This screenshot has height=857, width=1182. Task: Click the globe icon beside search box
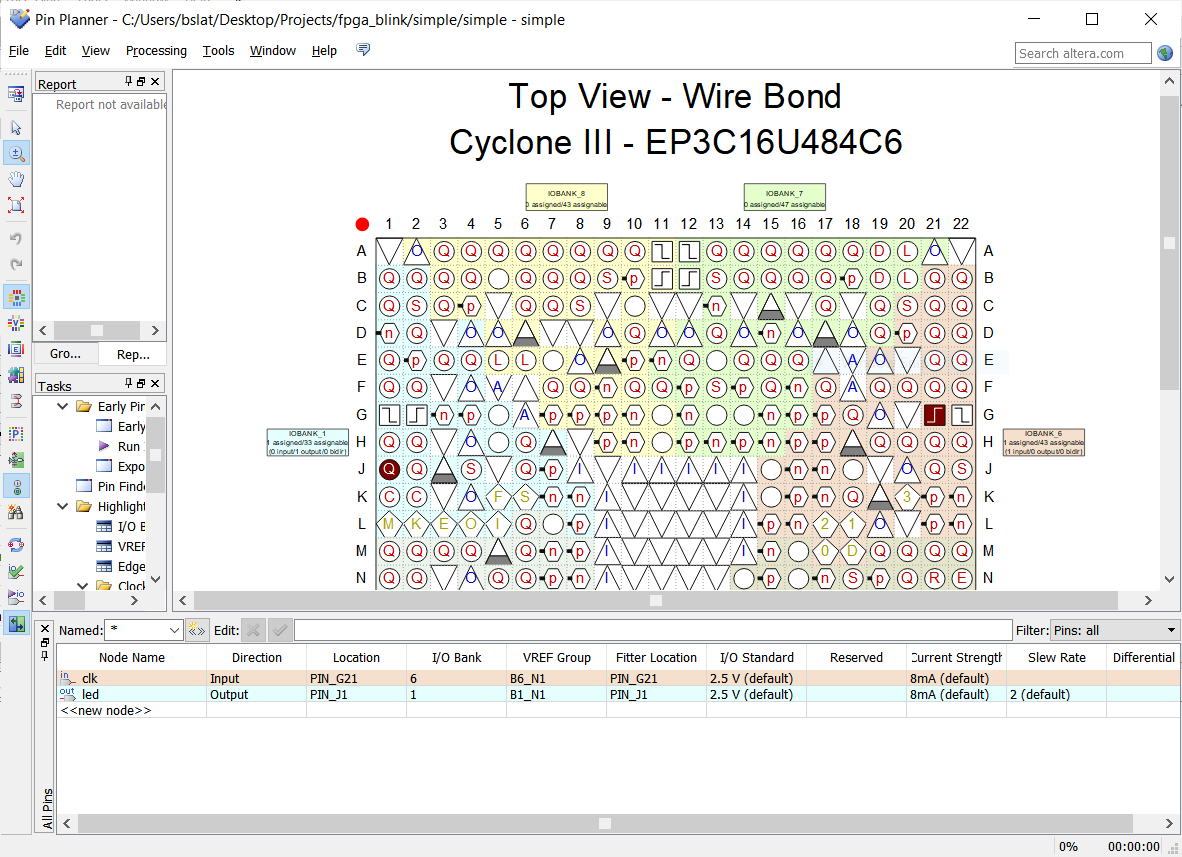1165,53
